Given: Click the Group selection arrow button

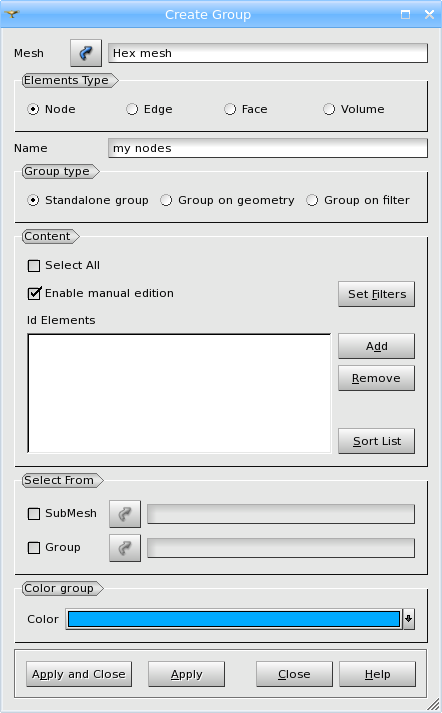Looking at the screenshot, I should pyautogui.click(x=125, y=548).
